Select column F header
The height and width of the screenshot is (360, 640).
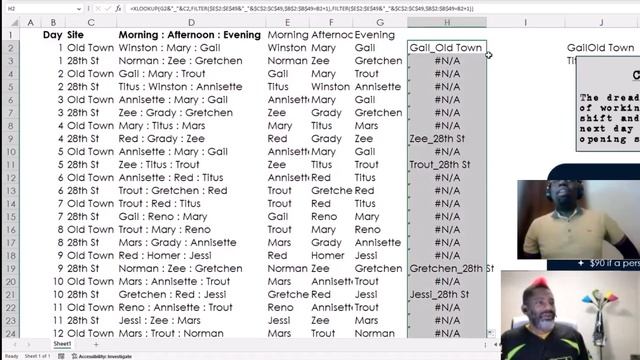[x=331, y=22]
